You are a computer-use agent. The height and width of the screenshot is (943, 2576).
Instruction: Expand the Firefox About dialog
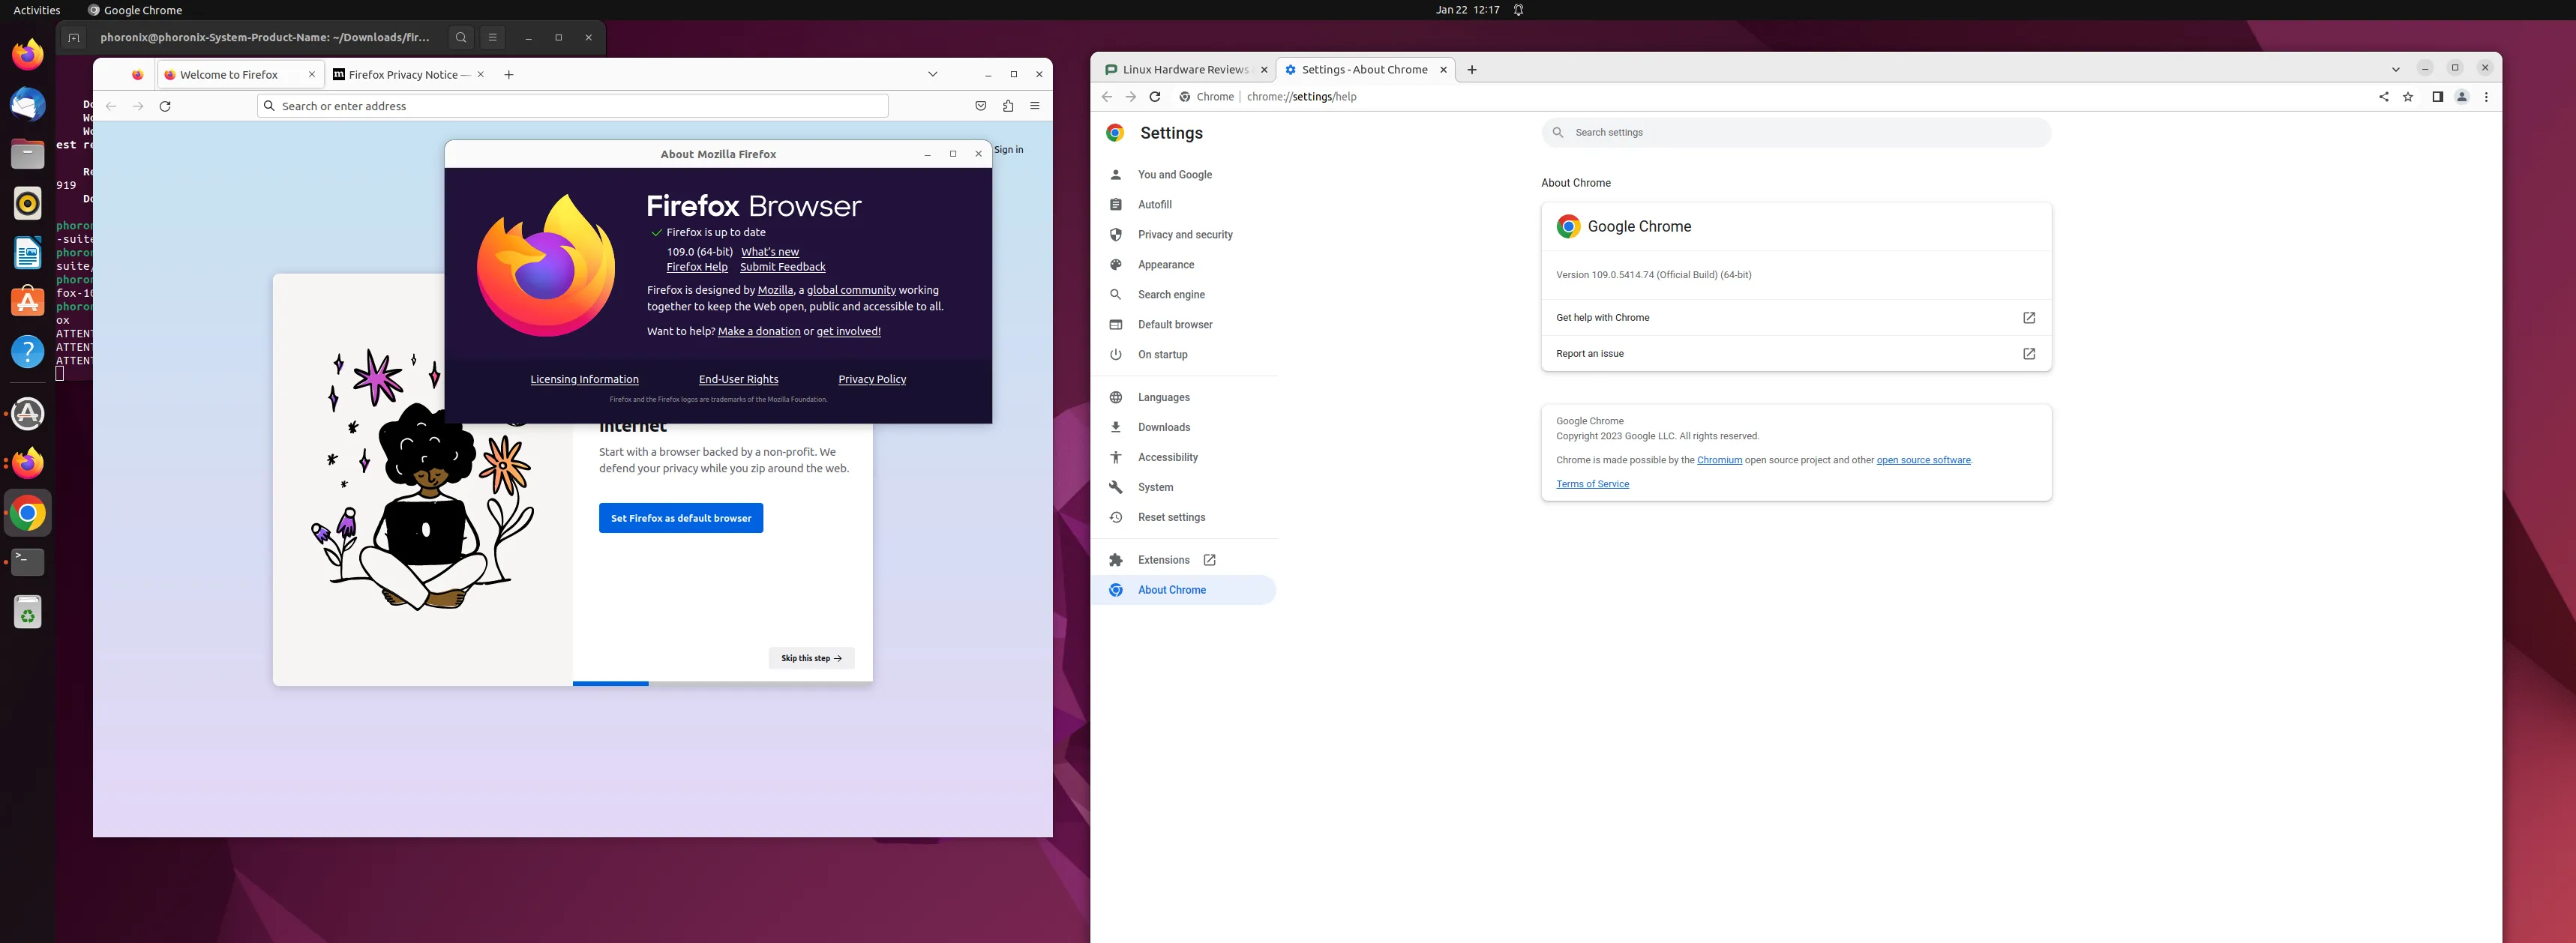coord(953,153)
